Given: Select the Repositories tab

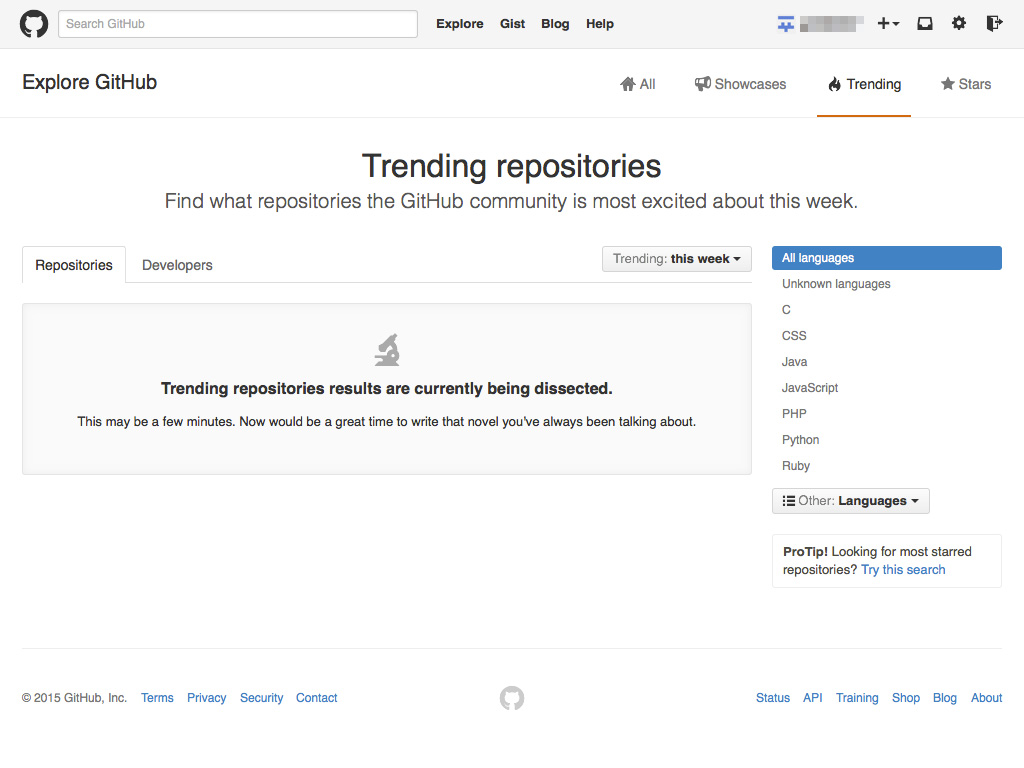Looking at the screenshot, I should coord(74,265).
